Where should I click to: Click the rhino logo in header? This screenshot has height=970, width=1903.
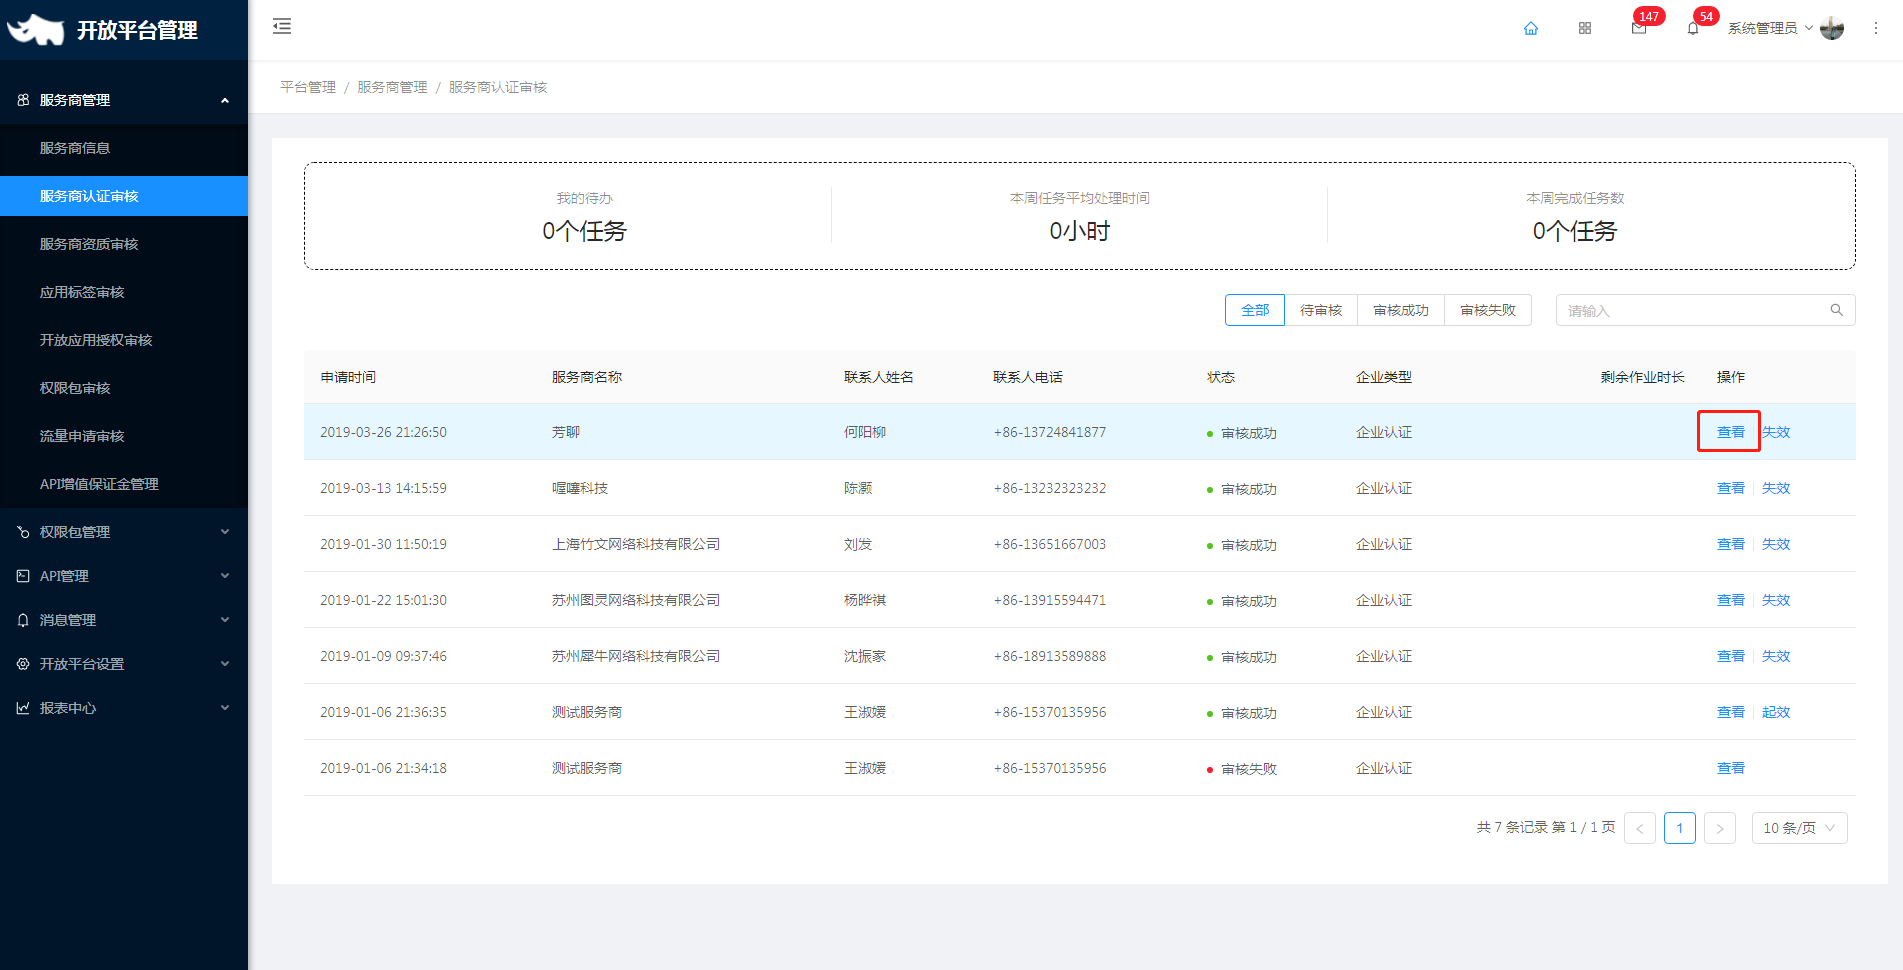point(36,30)
